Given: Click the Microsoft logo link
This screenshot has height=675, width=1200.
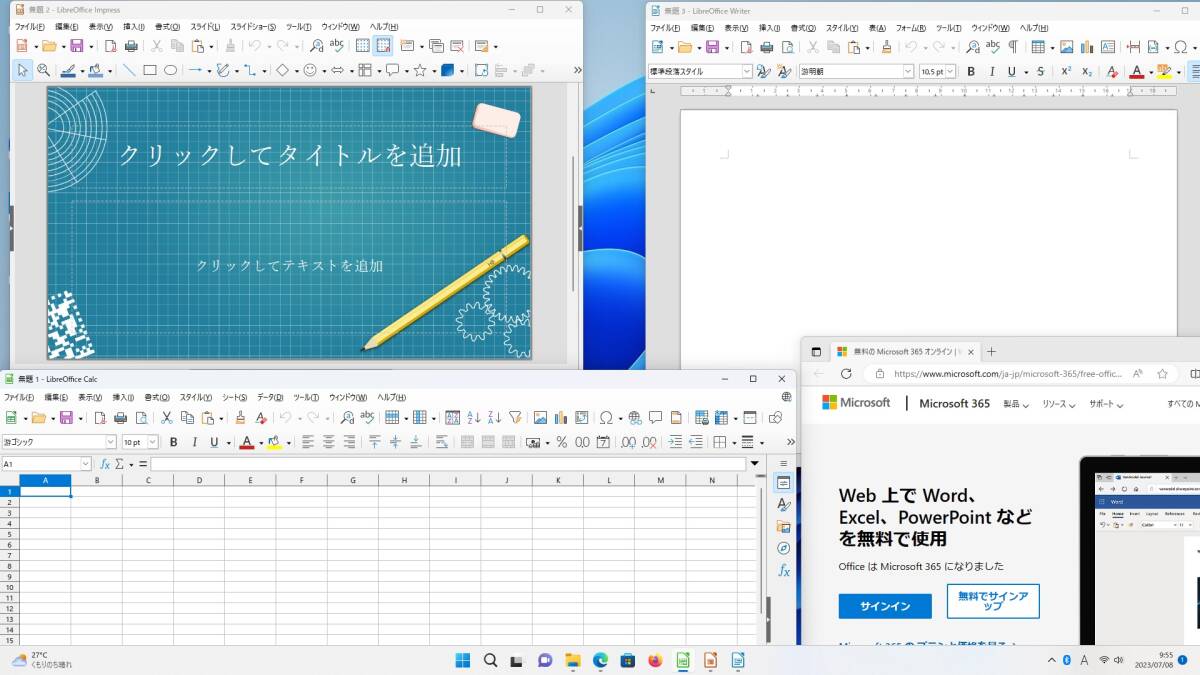Looking at the screenshot, I should tap(856, 403).
